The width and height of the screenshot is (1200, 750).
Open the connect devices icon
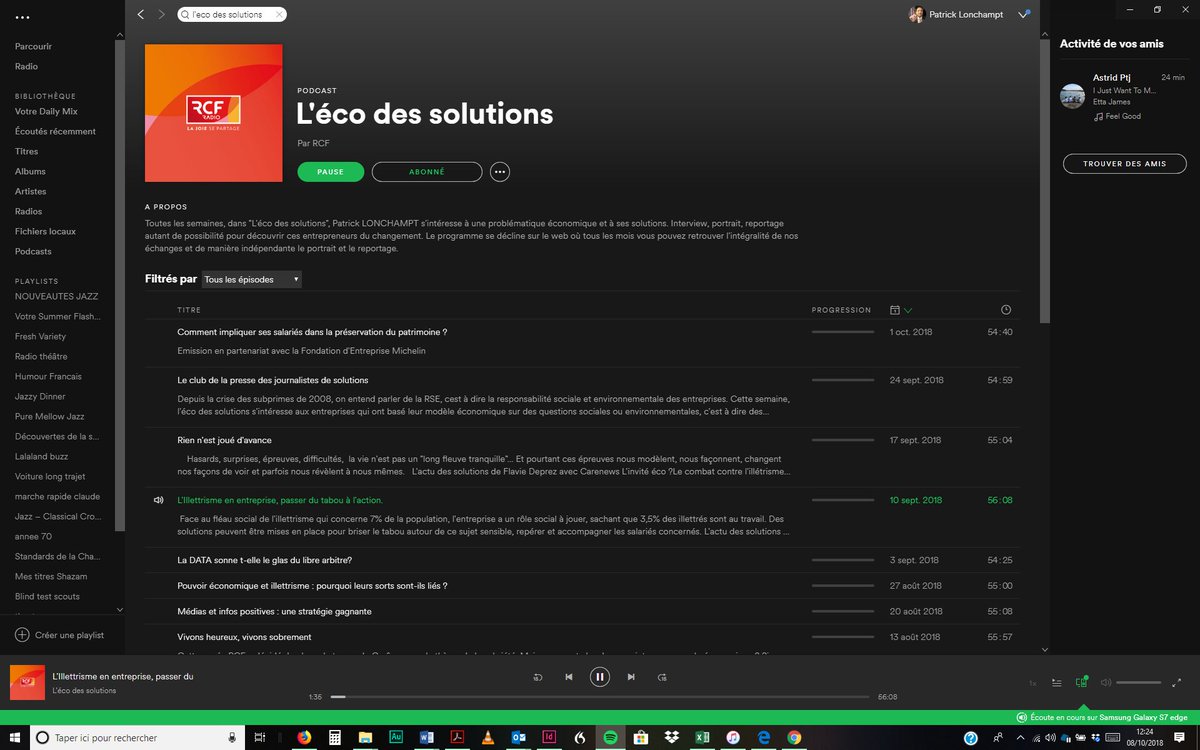(1081, 682)
